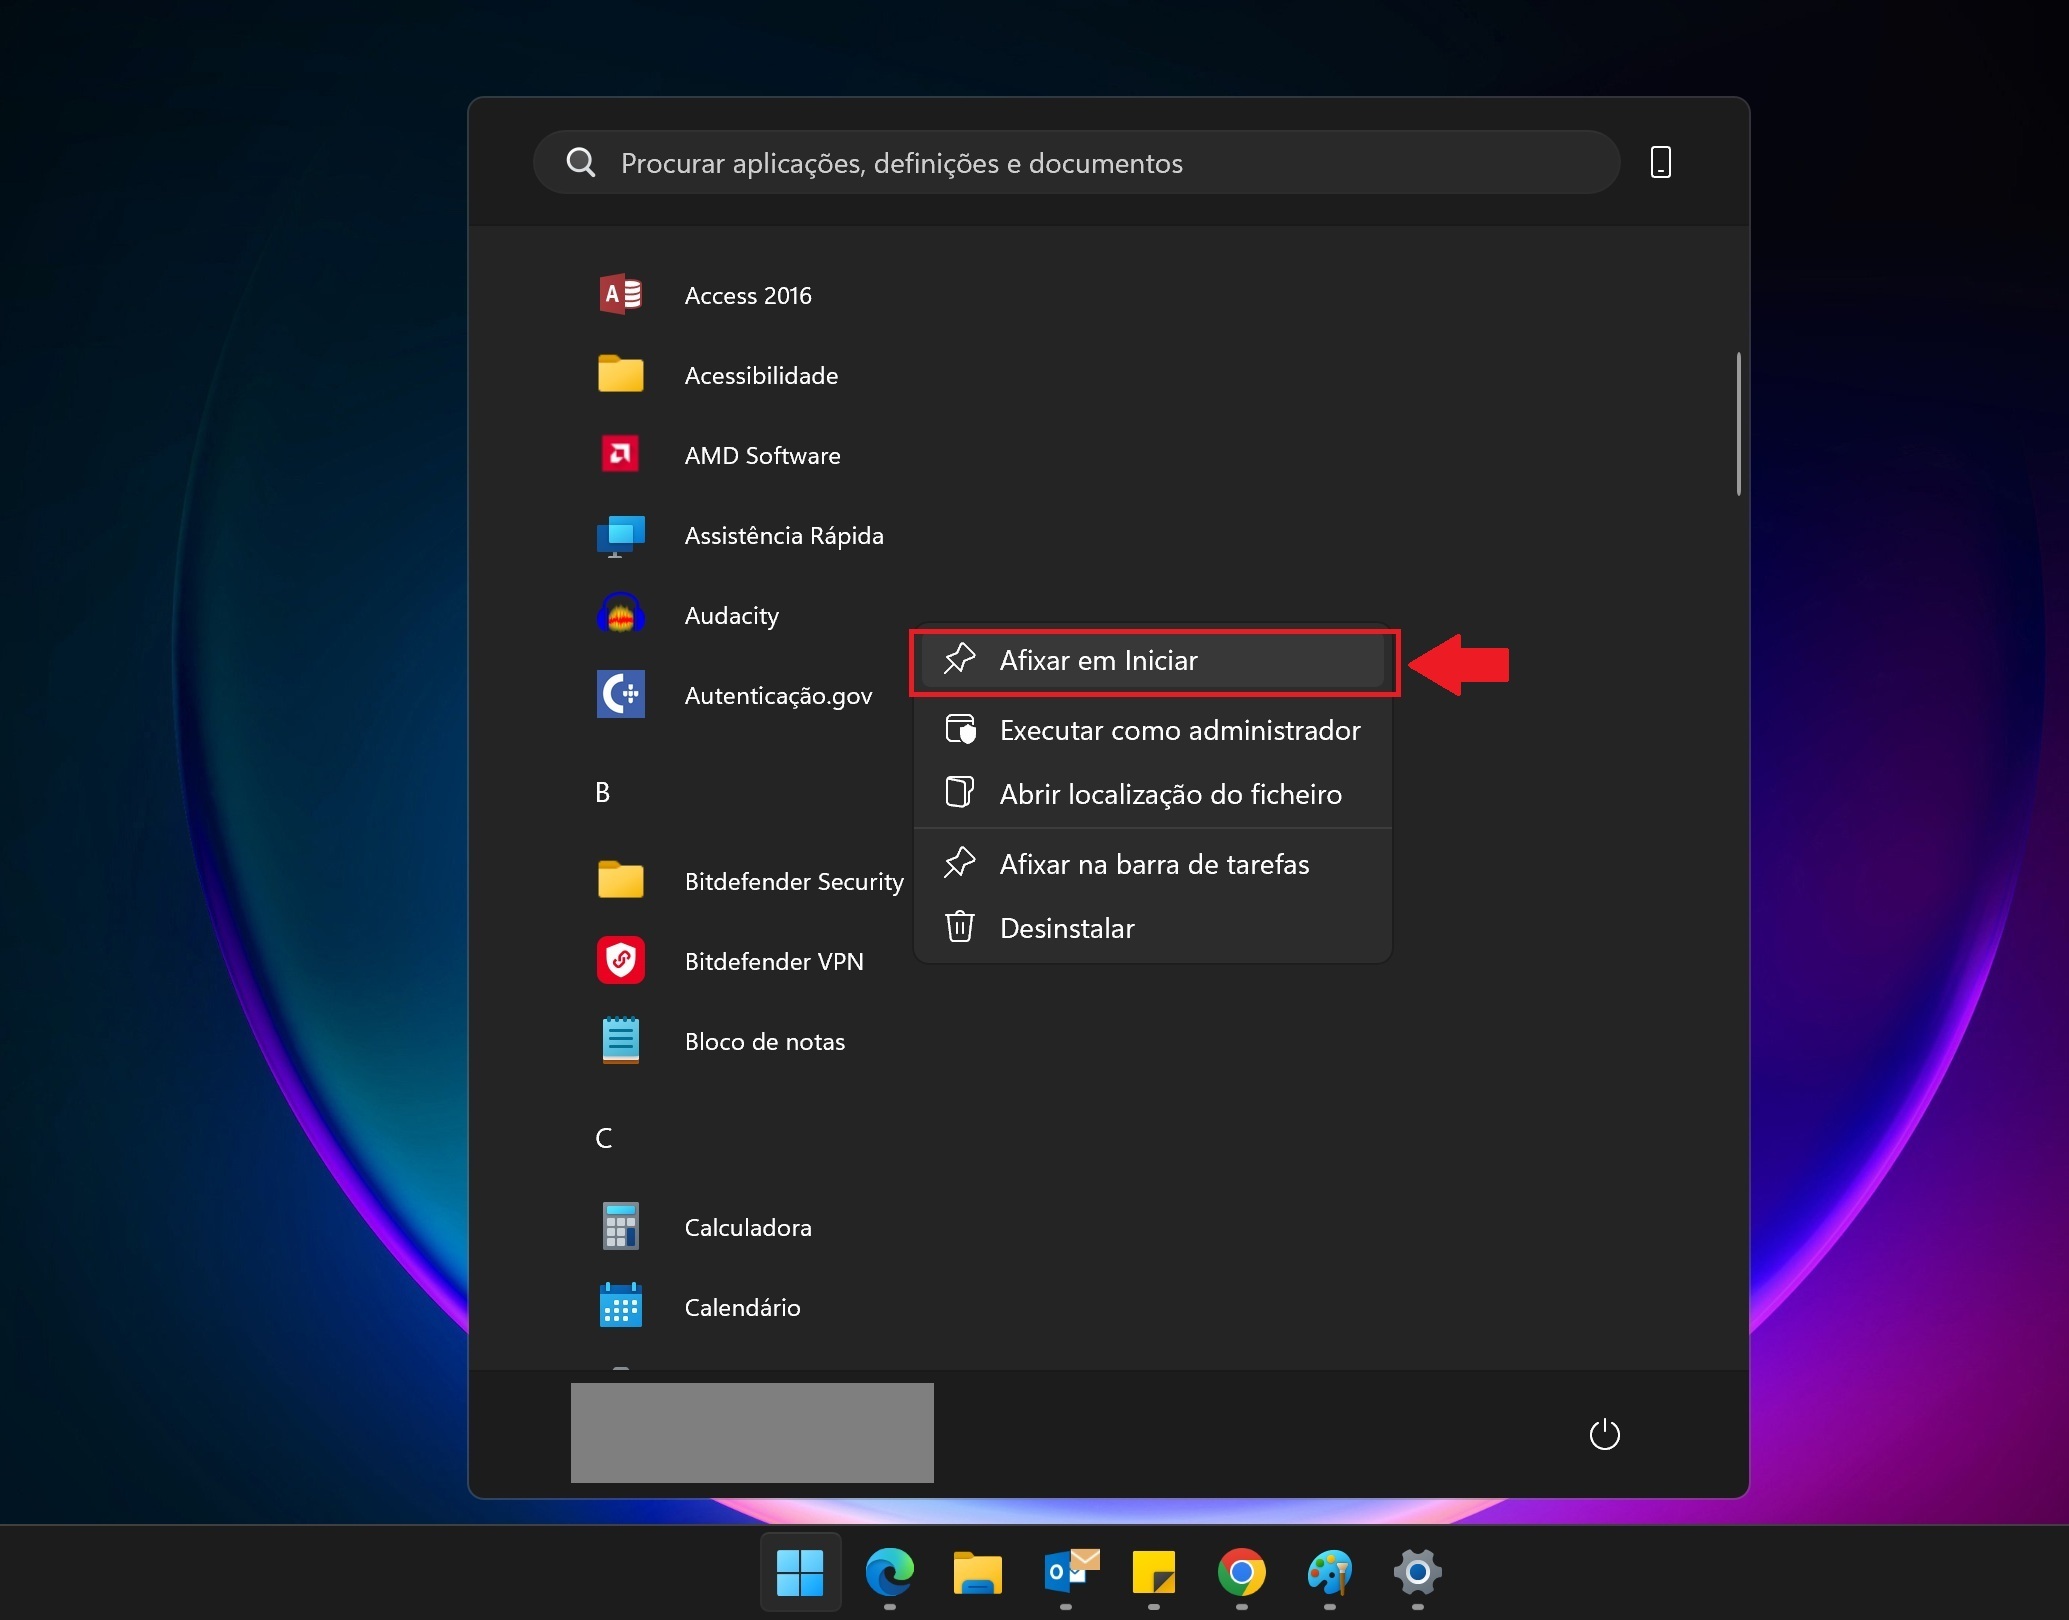Open Assistência Rápida app

783,535
